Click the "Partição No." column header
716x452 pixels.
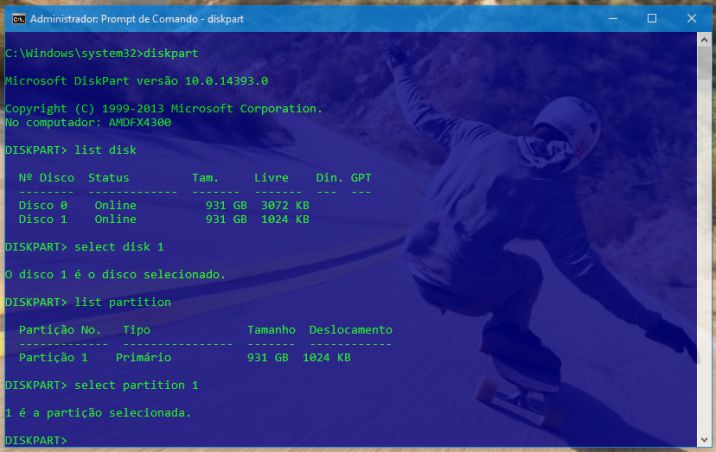60,330
